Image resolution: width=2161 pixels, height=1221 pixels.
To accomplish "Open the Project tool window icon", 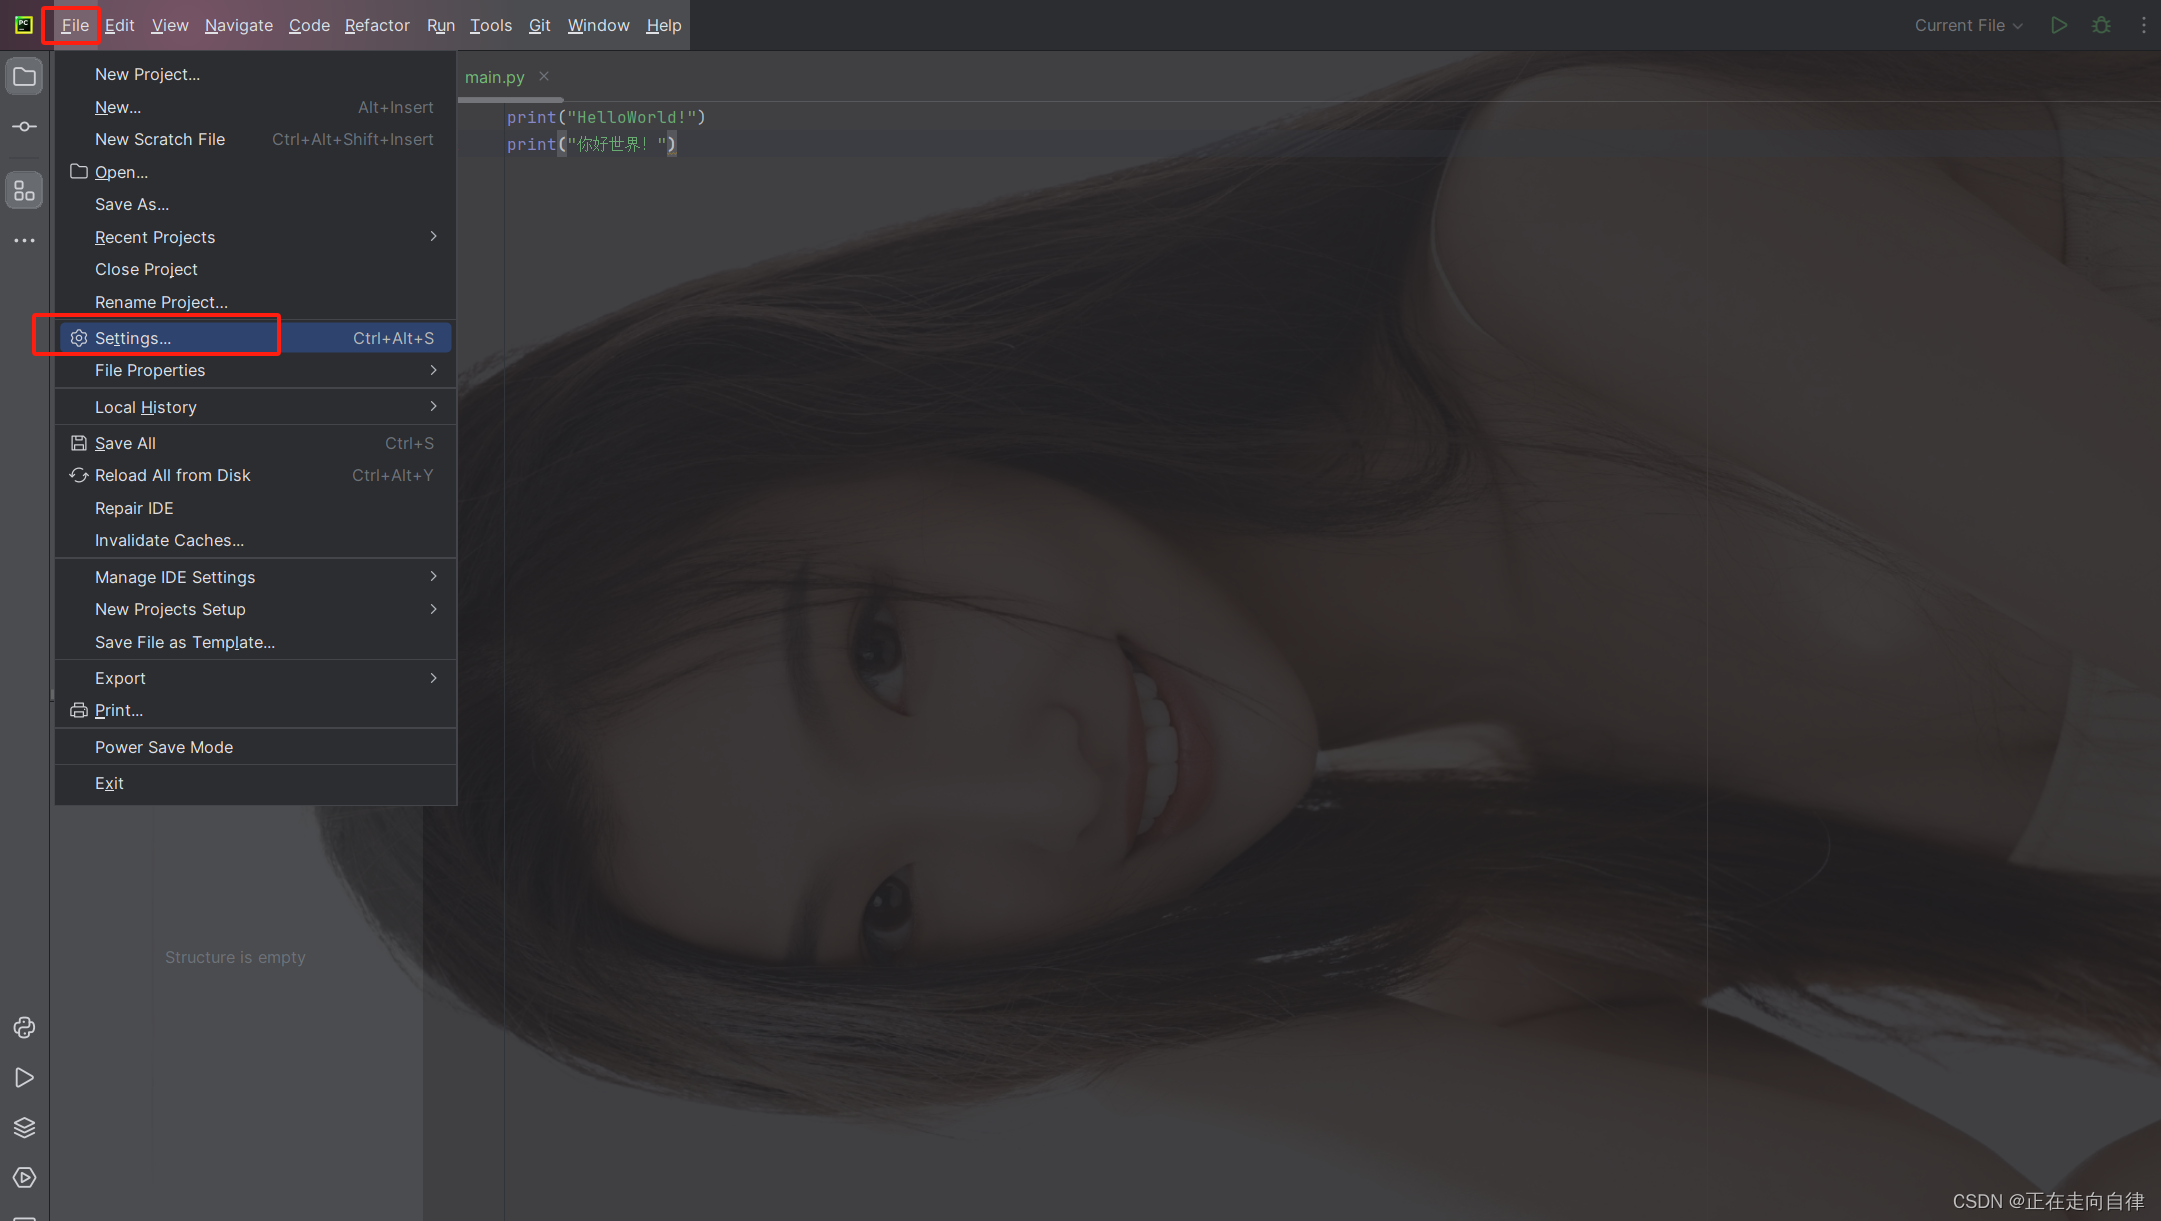I will pos(24,77).
